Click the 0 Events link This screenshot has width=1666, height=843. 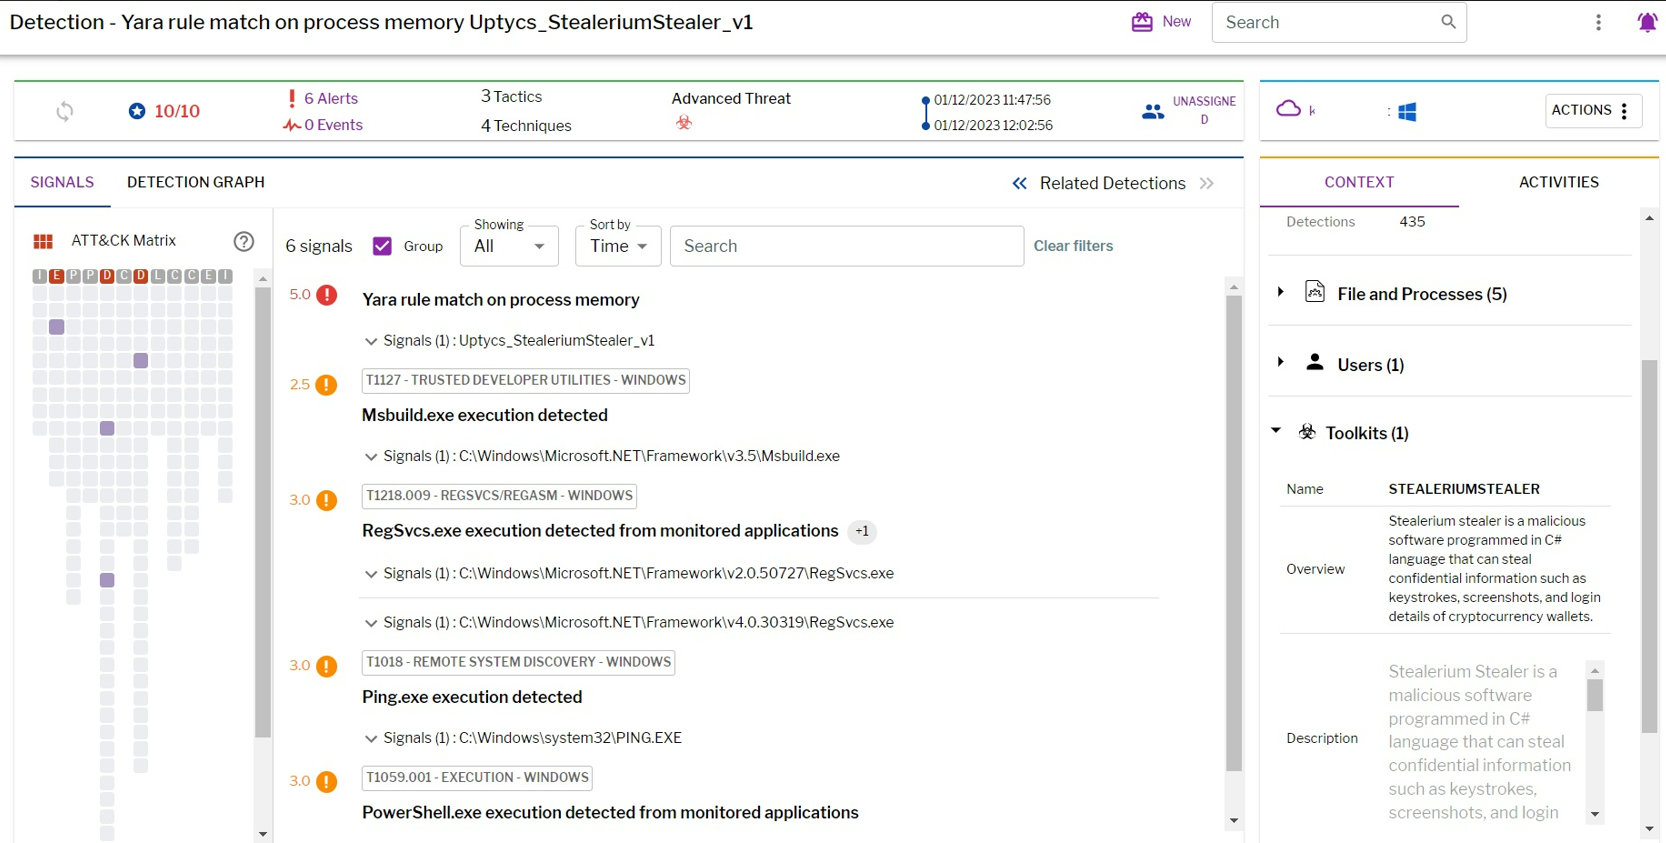pos(333,125)
